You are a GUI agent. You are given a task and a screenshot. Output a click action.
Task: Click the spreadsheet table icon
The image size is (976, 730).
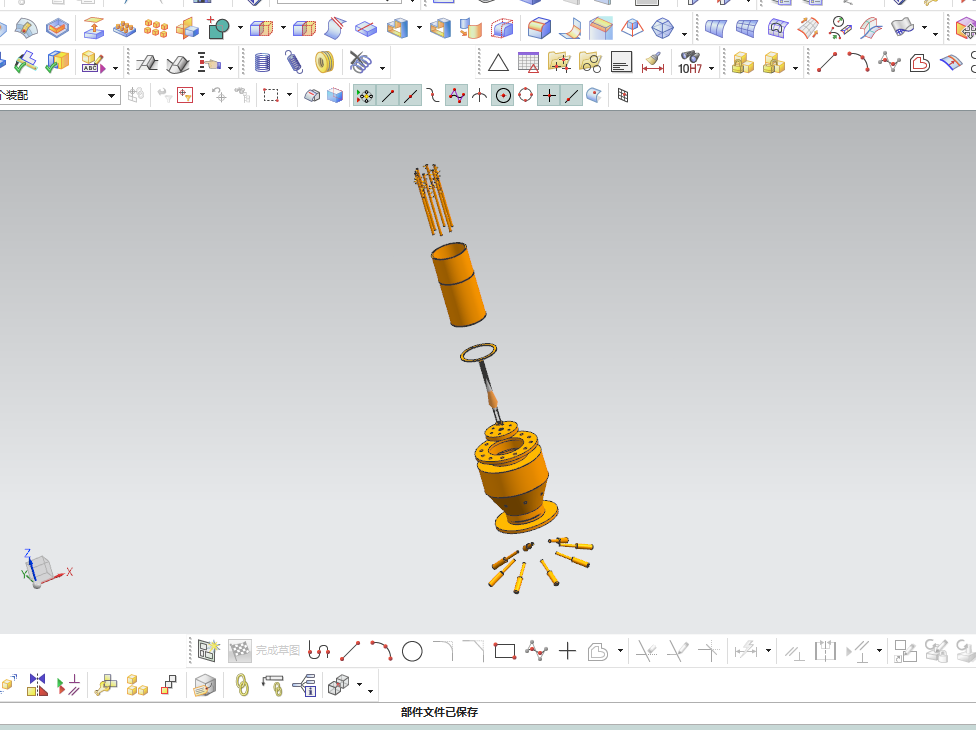point(528,62)
